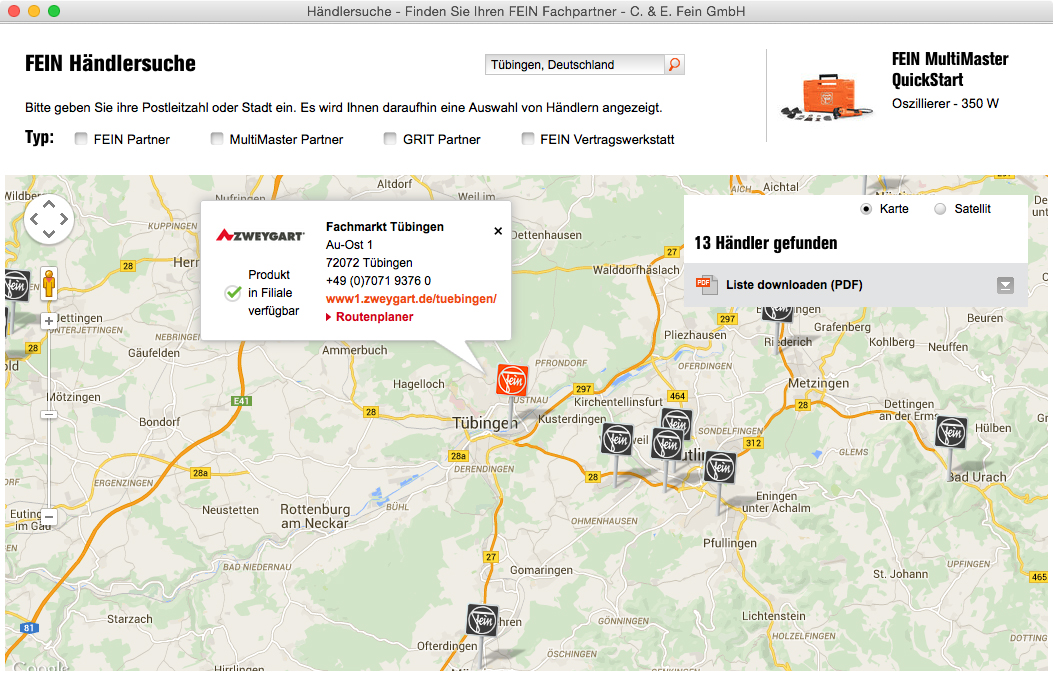Image resolution: width=1053 pixels, height=681 pixels.
Task: Zoom out with the minus button
Action: [x=49, y=517]
